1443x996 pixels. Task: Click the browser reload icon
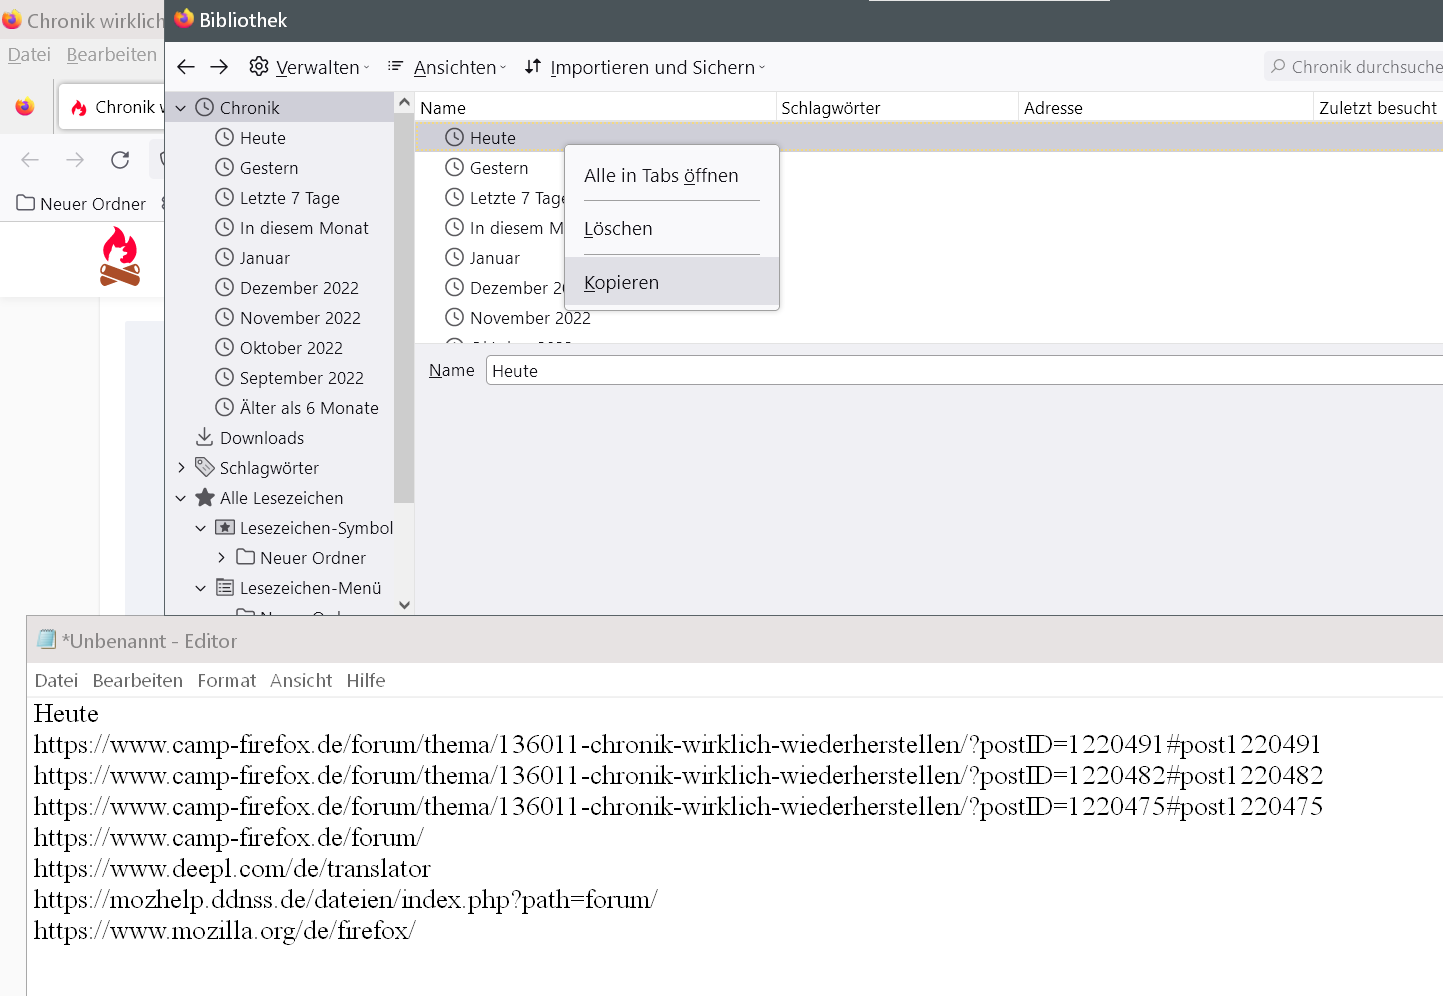(120, 159)
